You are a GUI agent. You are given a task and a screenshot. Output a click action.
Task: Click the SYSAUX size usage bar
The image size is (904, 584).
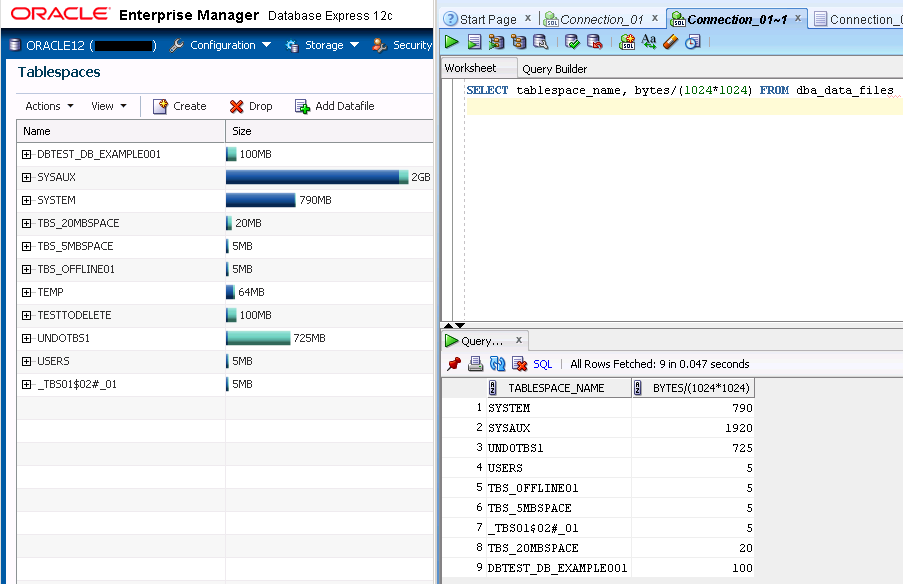coord(317,178)
